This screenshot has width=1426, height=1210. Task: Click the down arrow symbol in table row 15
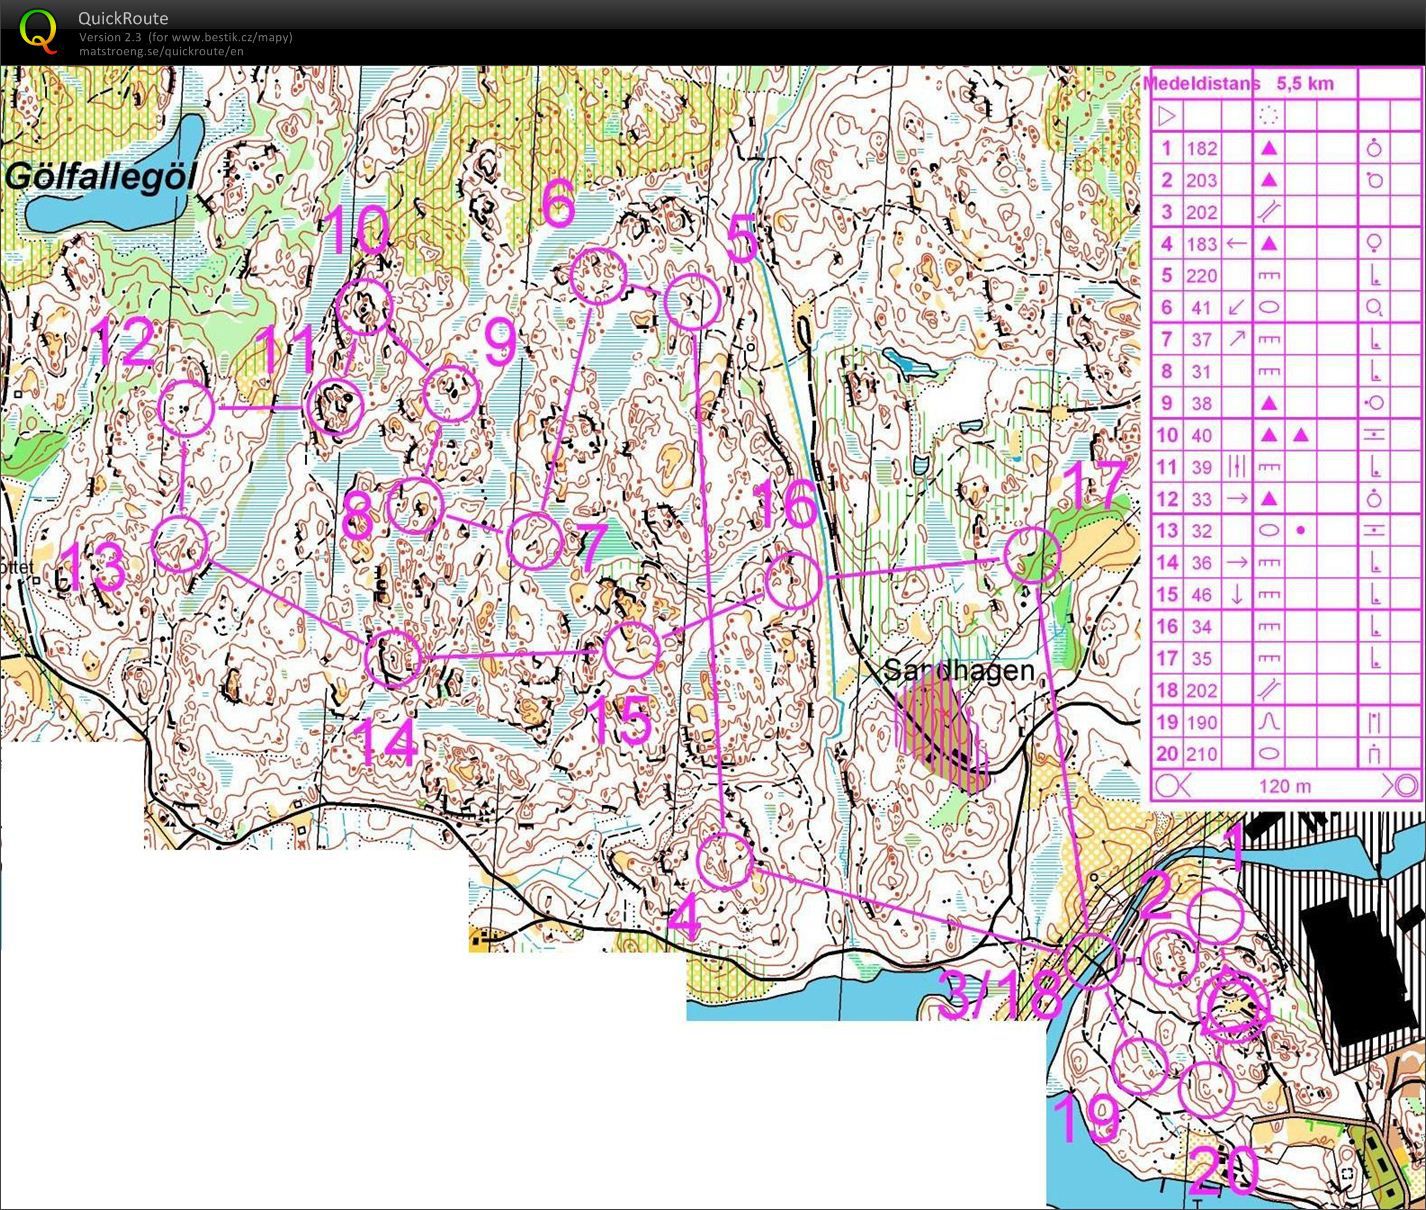pos(1236,594)
